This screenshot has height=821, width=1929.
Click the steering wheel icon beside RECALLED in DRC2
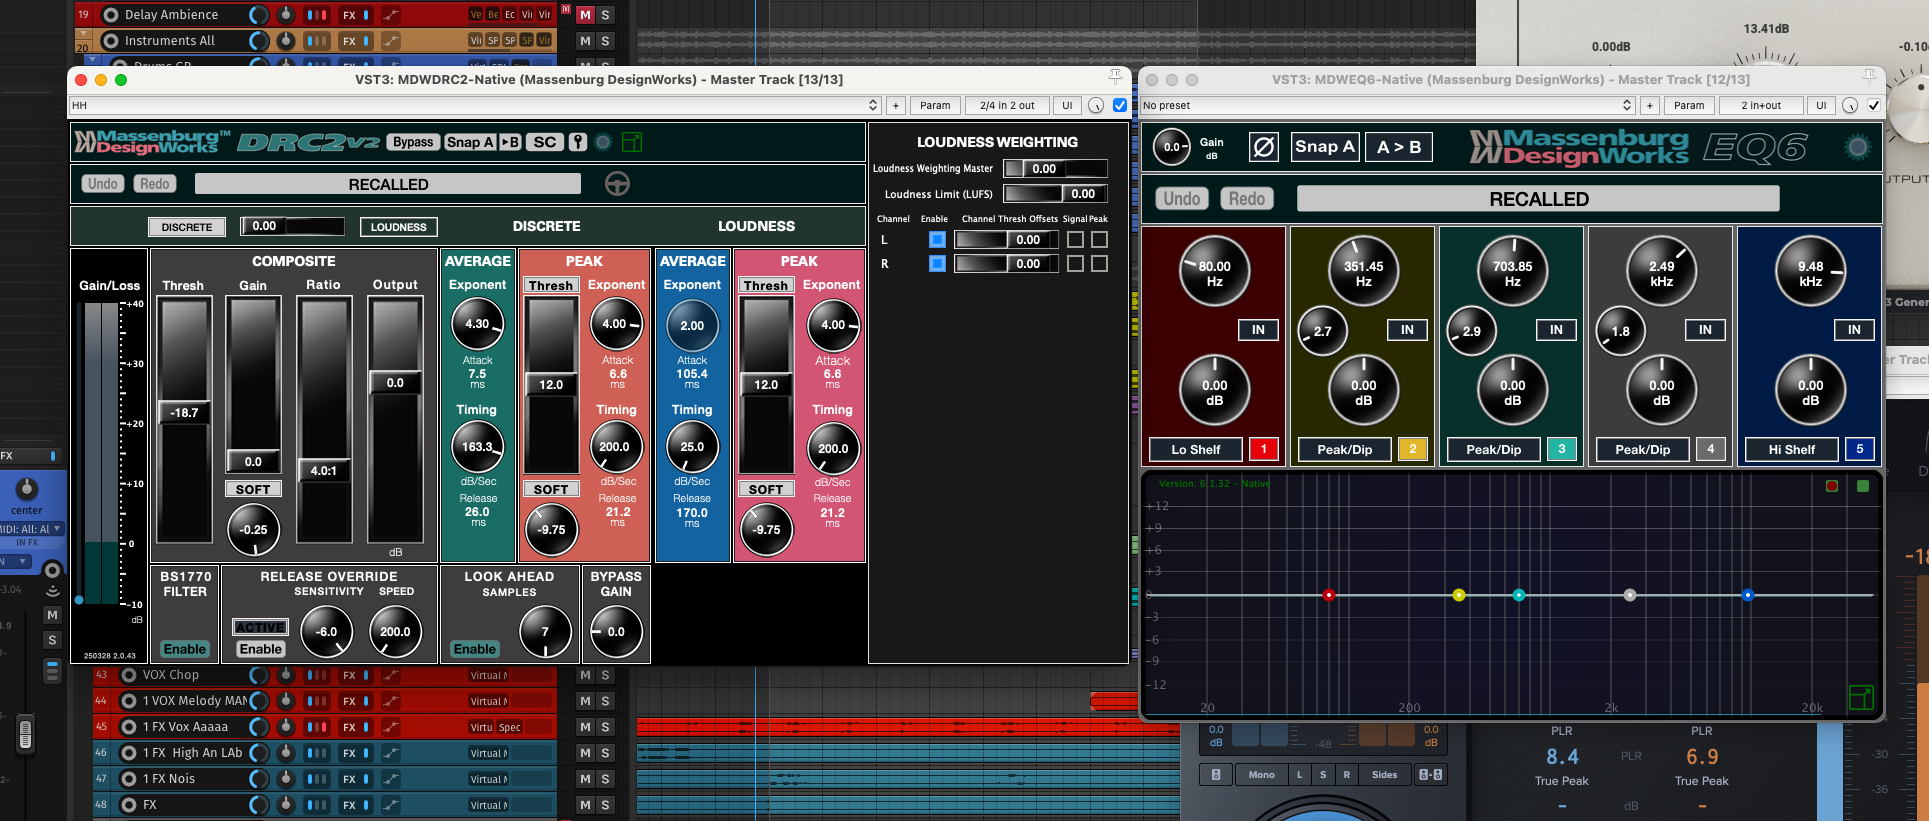pos(617,184)
